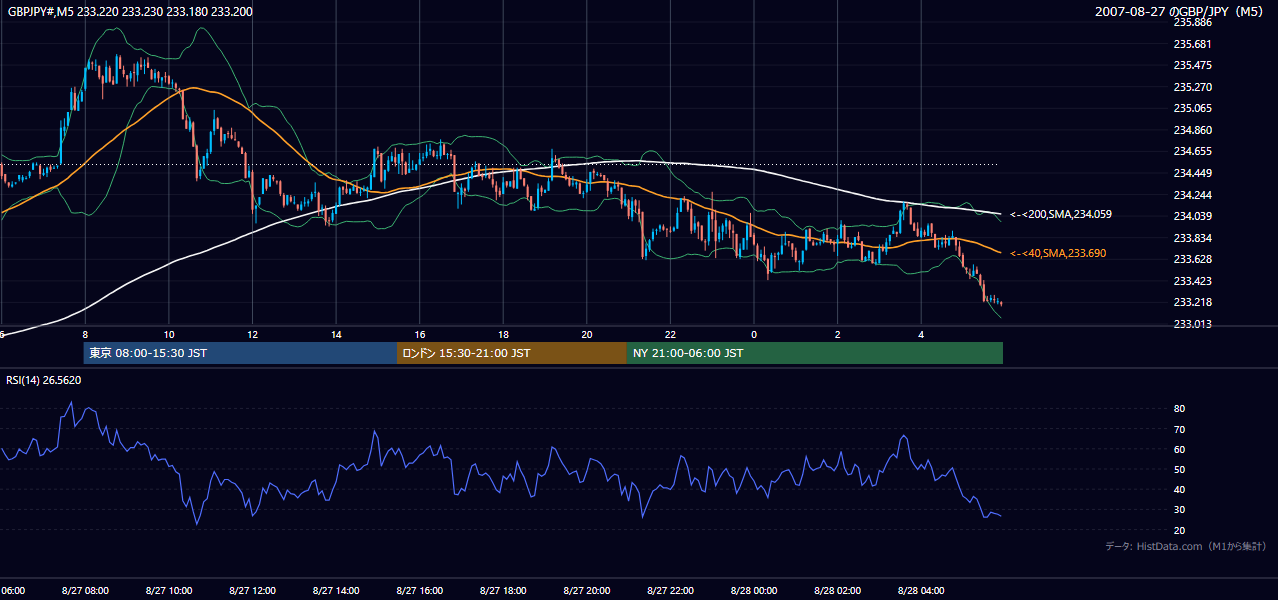The height and width of the screenshot is (600, 1278).
Task: Click the 234.039 price axis label
Action: [x=1192, y=216]
